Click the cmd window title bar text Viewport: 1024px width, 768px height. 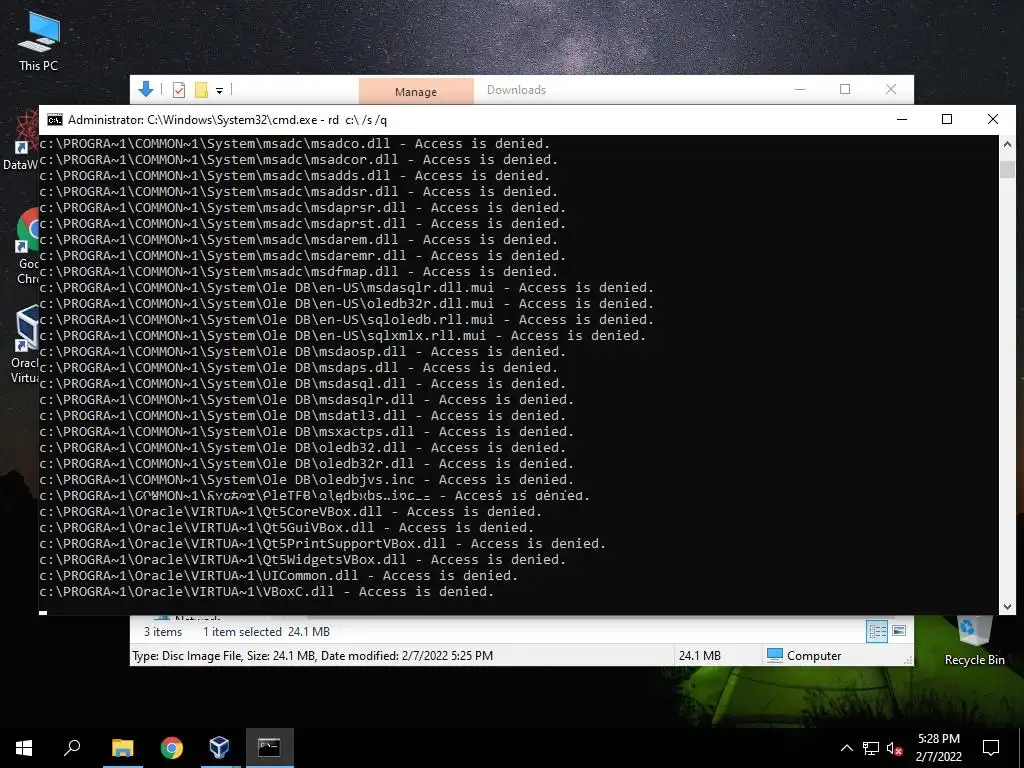227,120
